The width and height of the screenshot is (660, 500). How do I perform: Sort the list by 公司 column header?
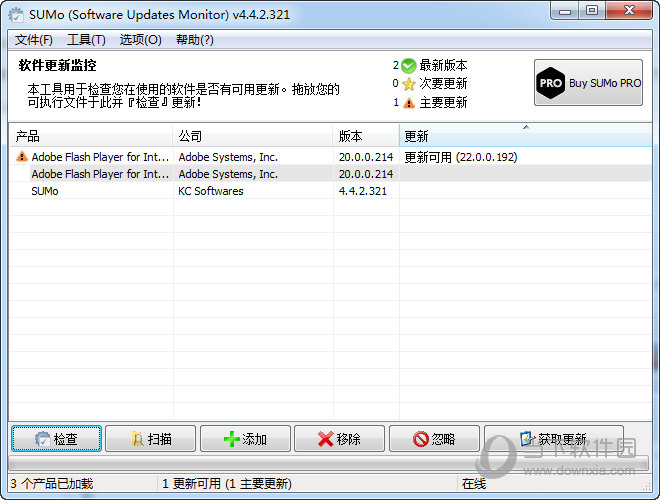click(x=253, y=136)
